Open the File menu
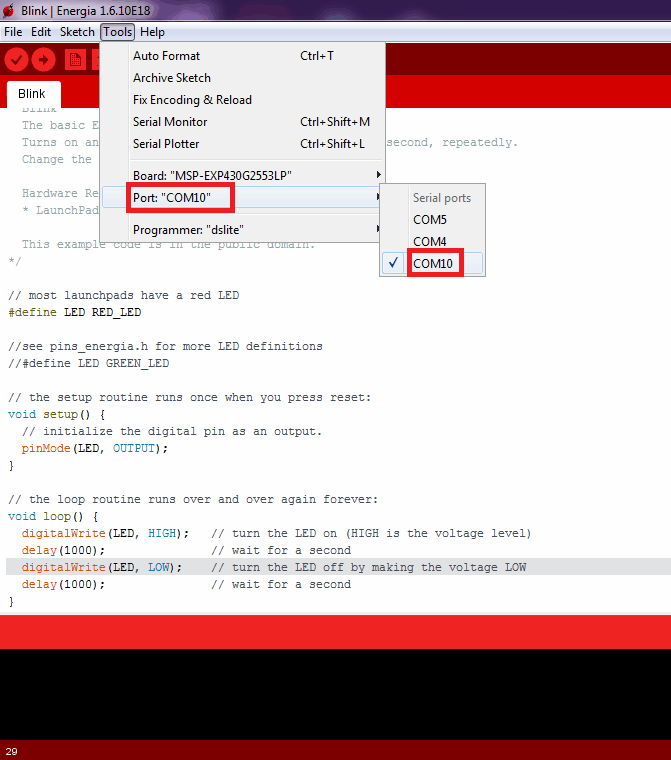This screenshot has width=671, height=760. (x=13, y=32)
